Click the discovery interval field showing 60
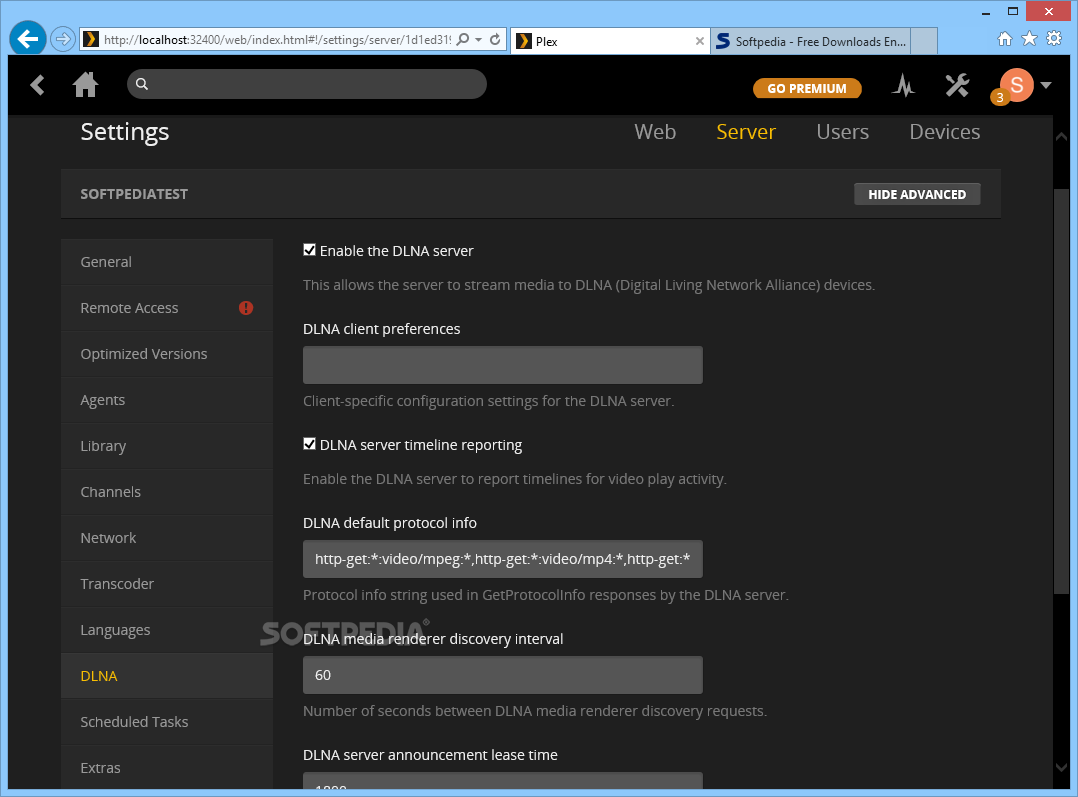The image size is (1078, 797). point(503,675)
